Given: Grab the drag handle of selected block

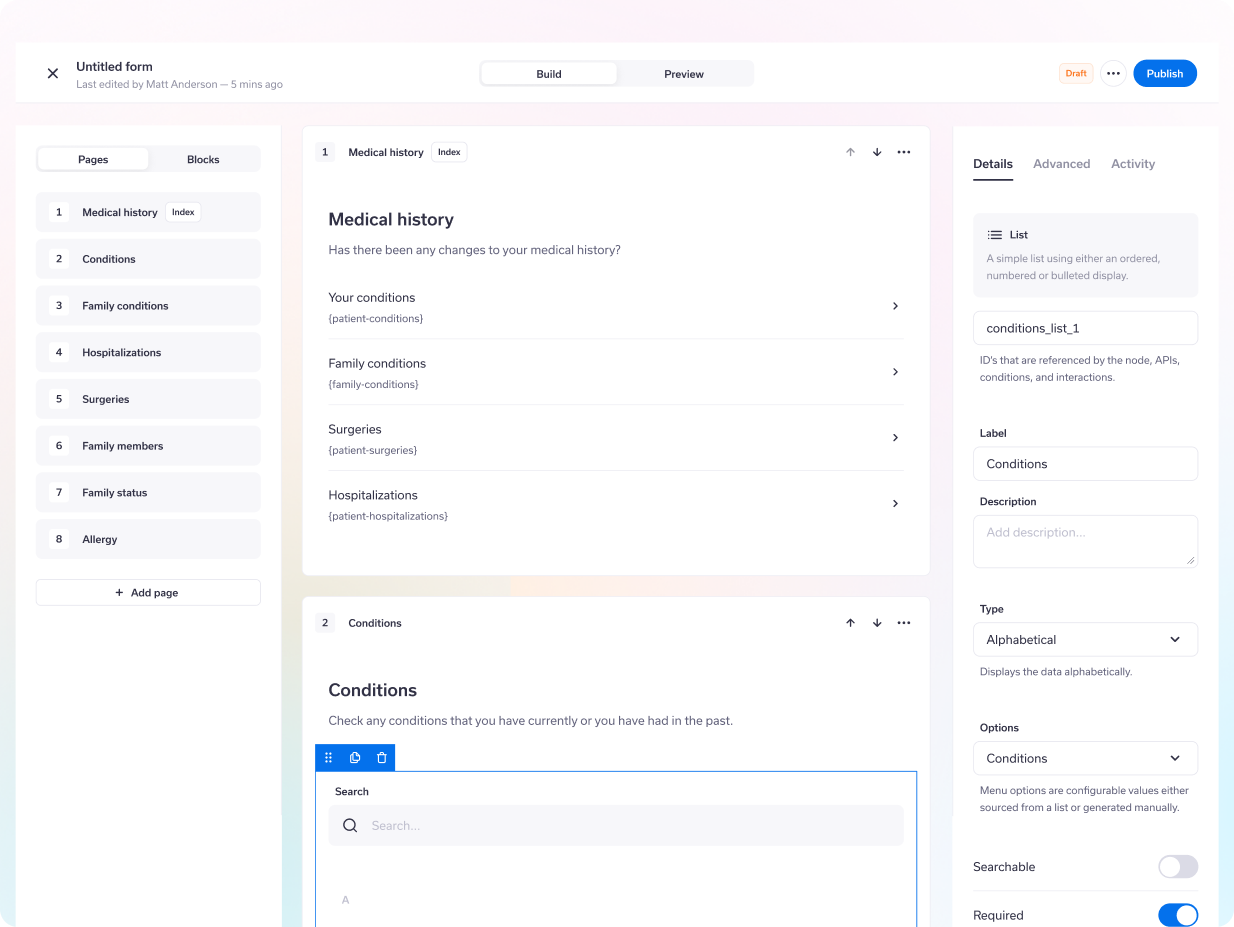Looking at the screenshot, I should pos(328,758).
